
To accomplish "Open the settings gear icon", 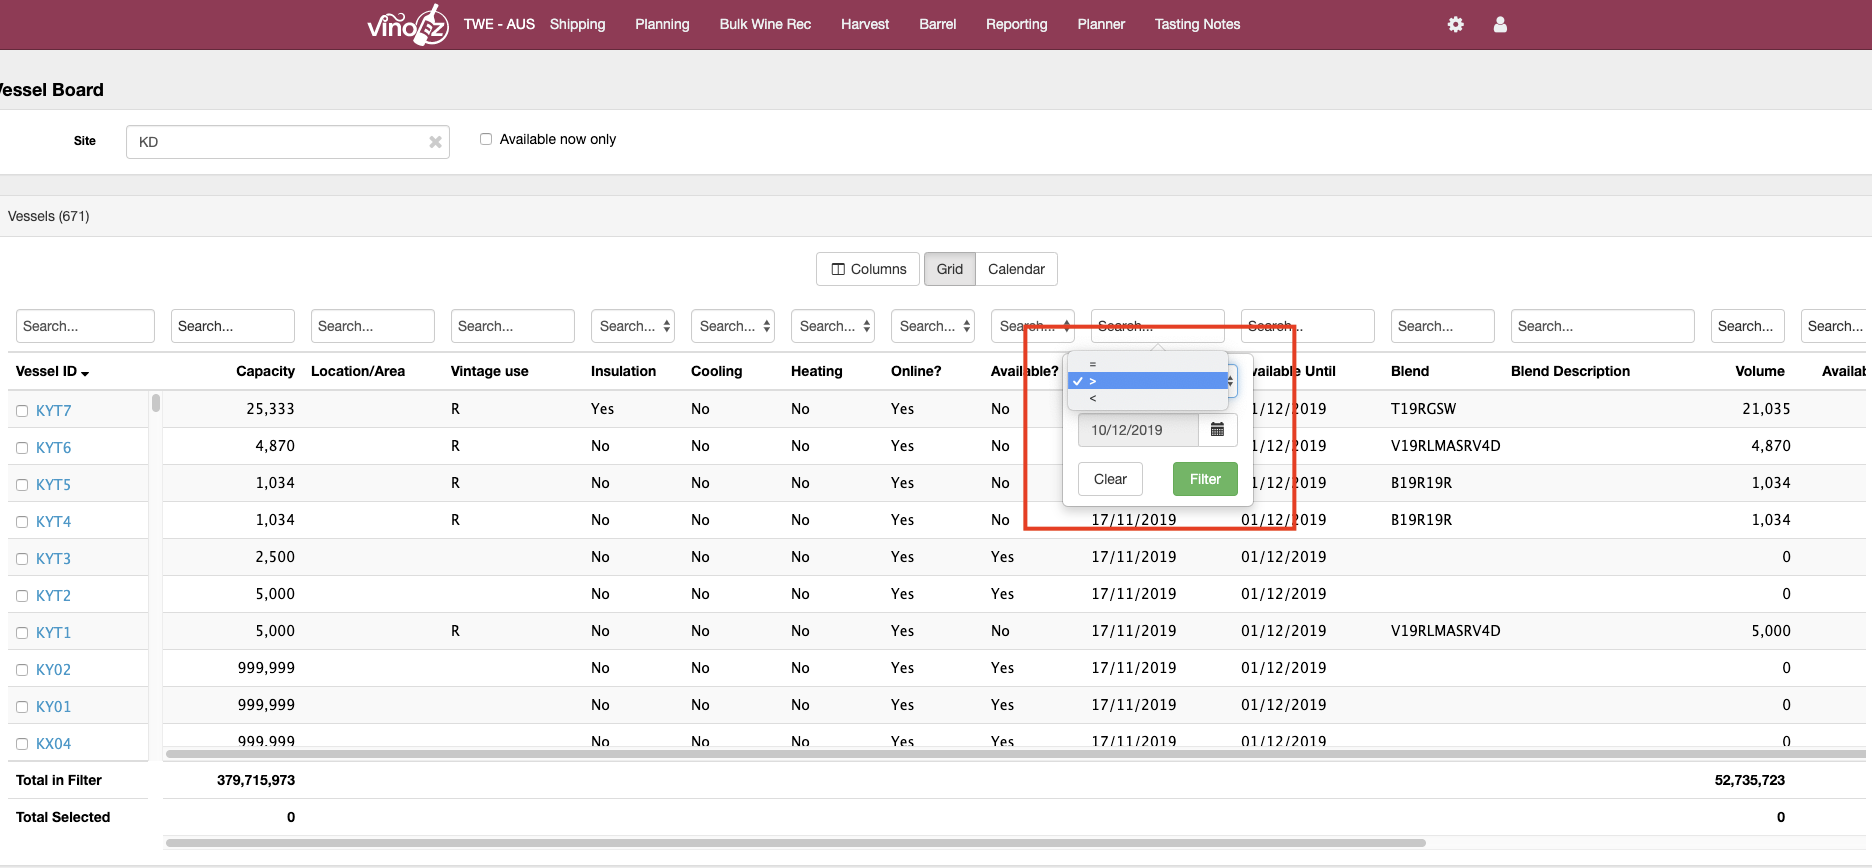I will (x=1455, y=24).
